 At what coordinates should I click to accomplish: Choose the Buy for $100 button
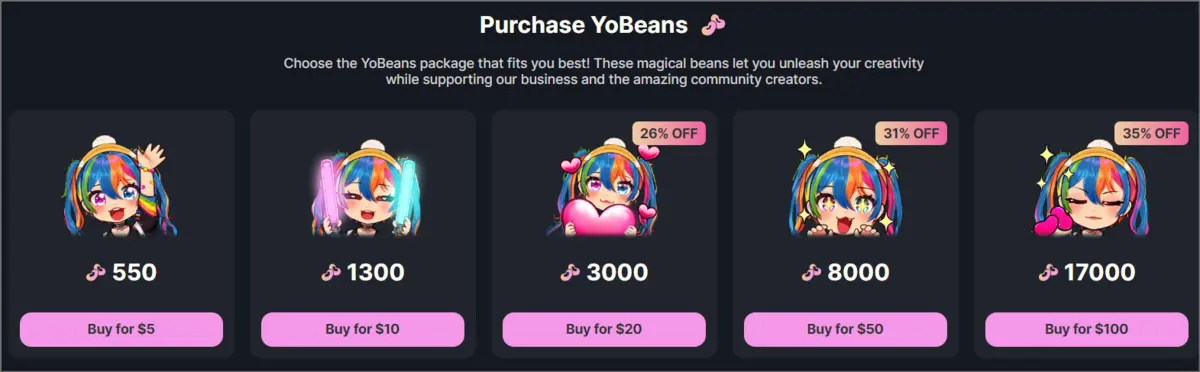pyautogui.click(x=1087, y=329)
